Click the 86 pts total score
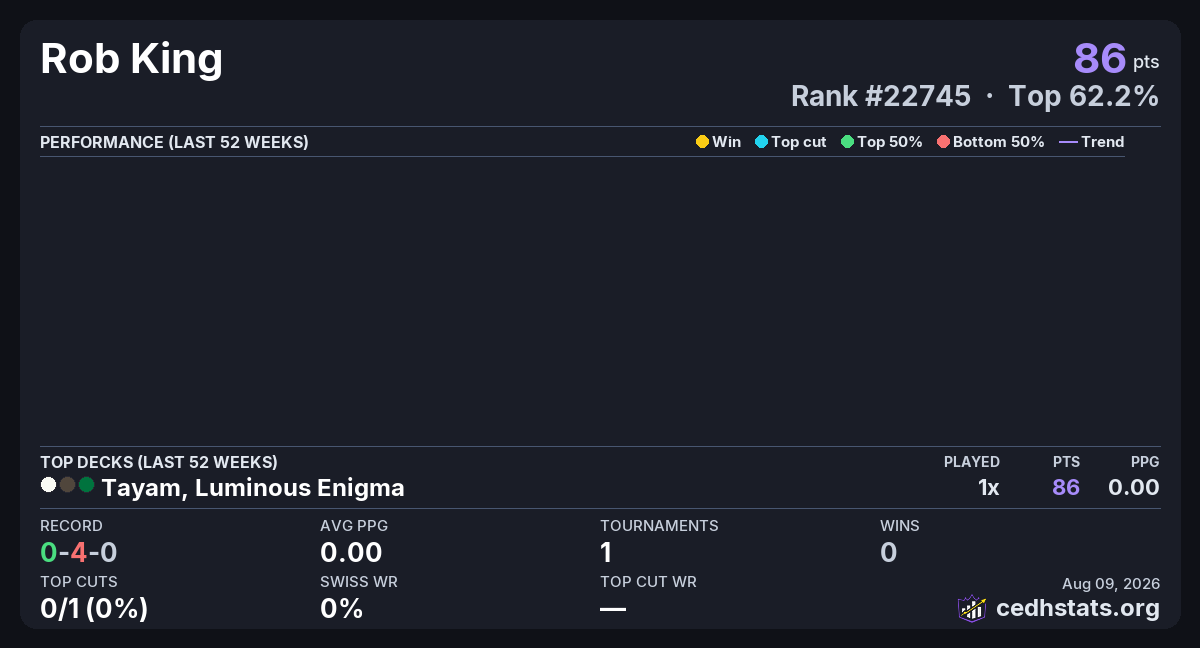This screenshot has height=648, width=1200. pos(1116,58)
